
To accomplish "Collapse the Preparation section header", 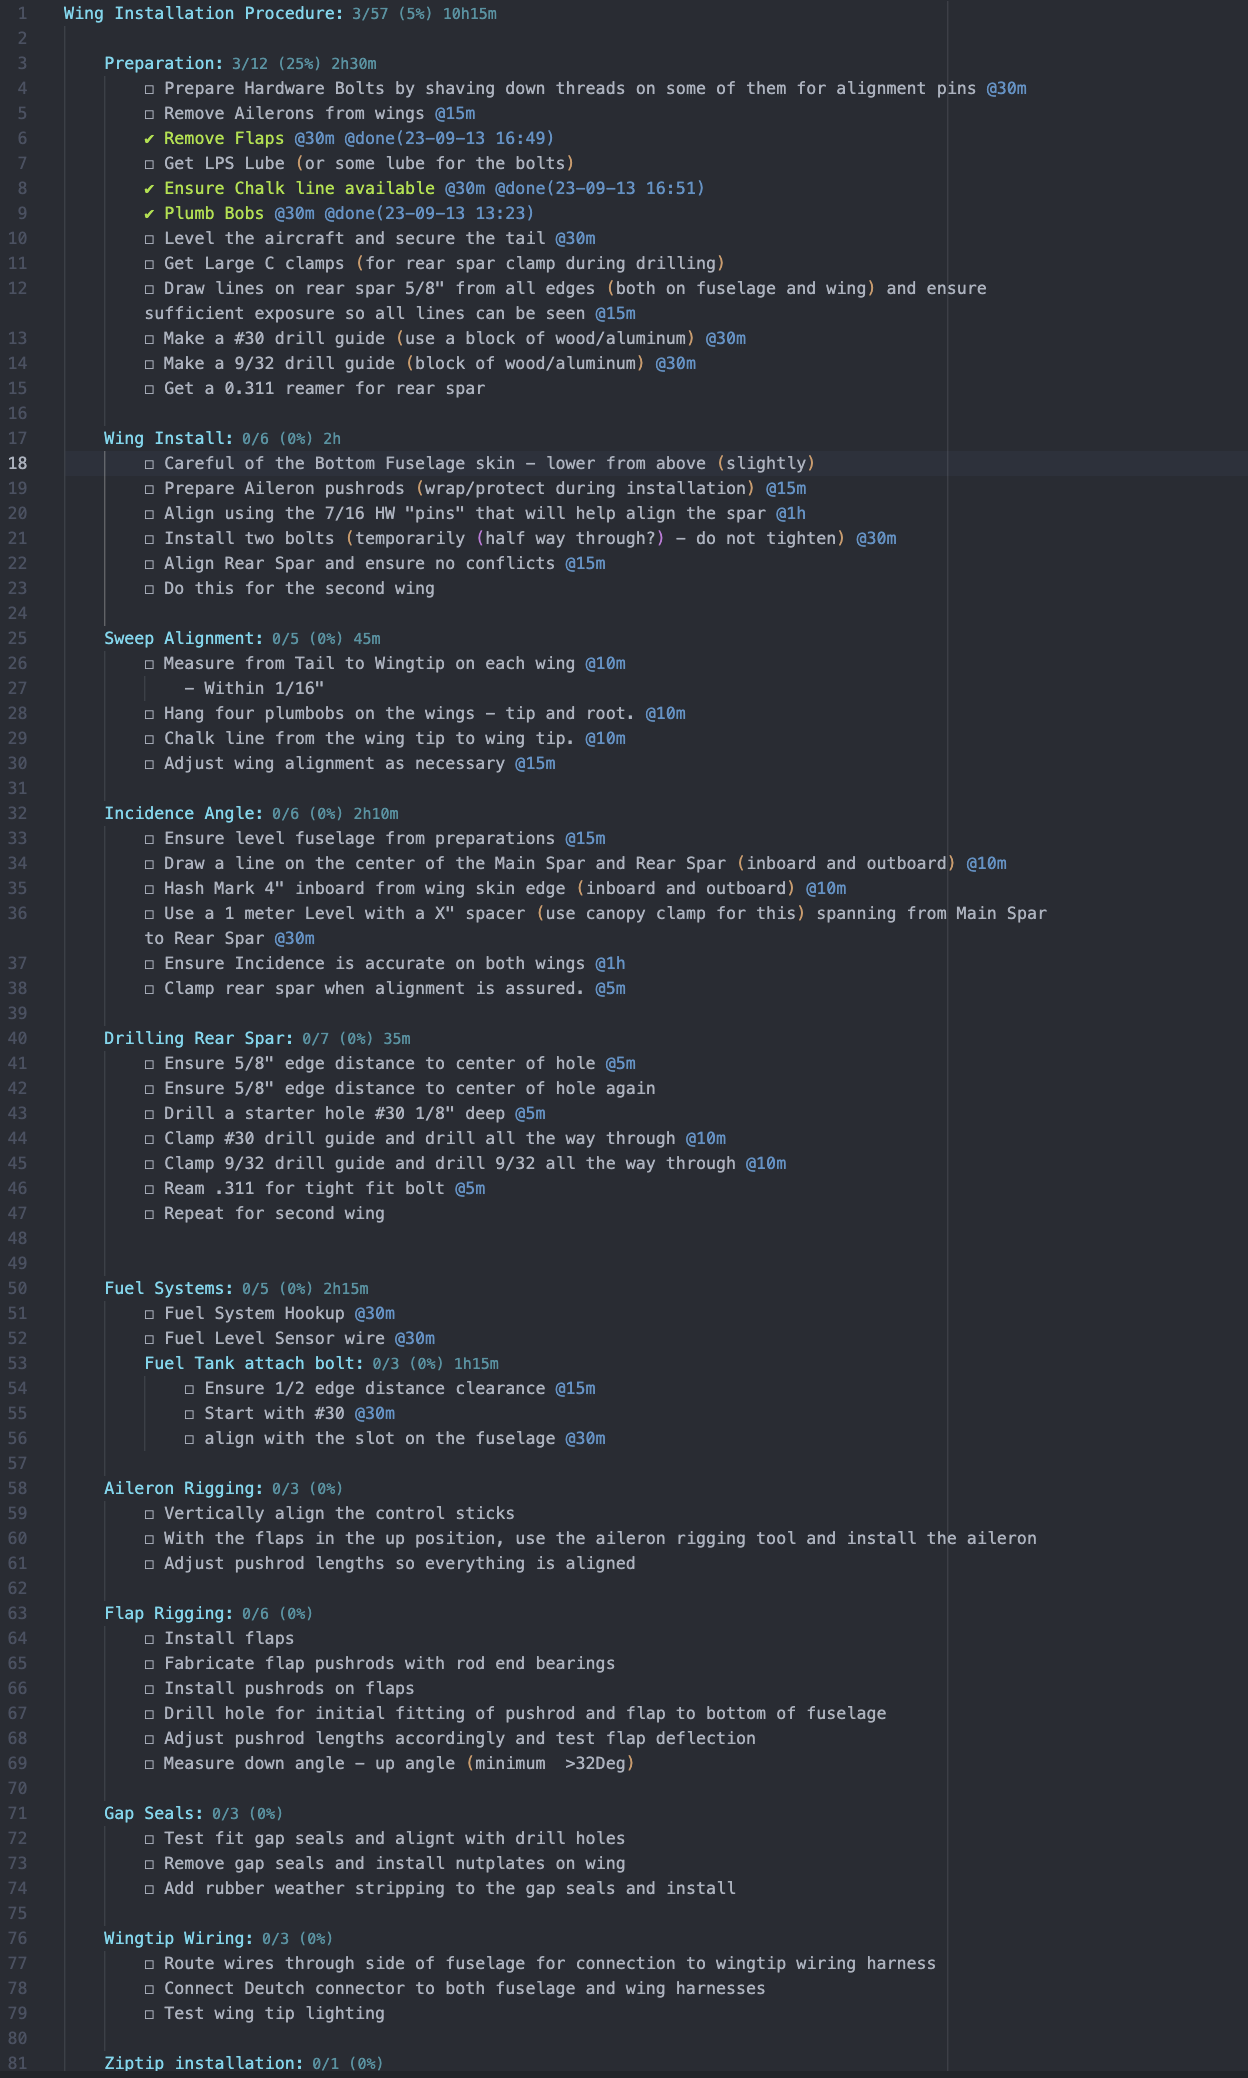I will [149, 63].
